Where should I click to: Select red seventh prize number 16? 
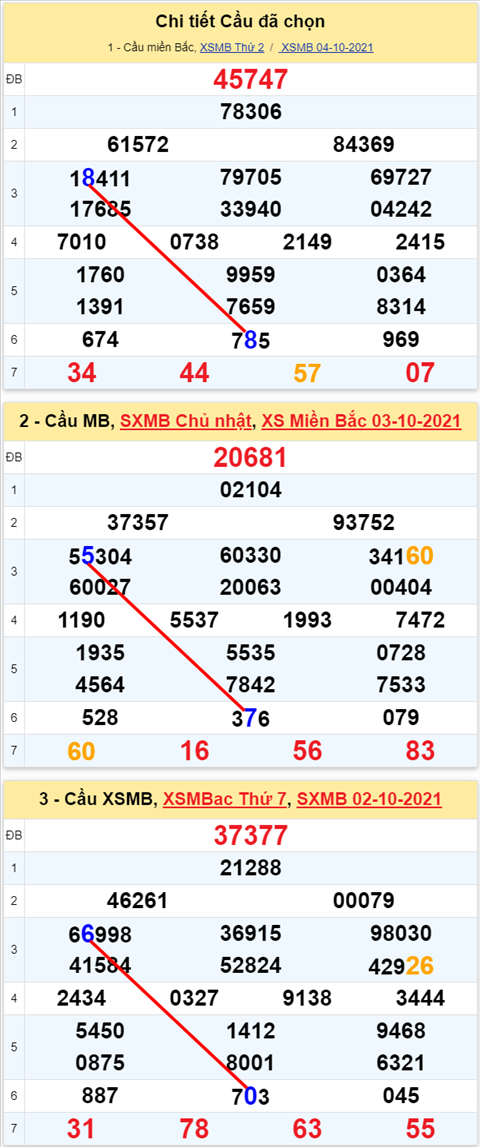[194, 751]
